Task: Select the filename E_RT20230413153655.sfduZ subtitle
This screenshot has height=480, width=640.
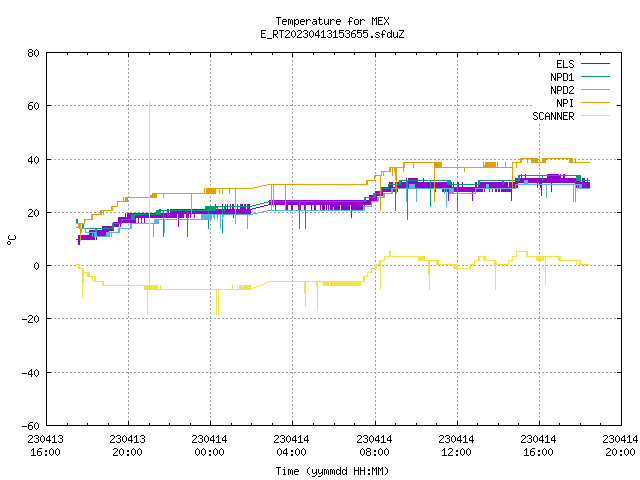Action: click(332, 34)
